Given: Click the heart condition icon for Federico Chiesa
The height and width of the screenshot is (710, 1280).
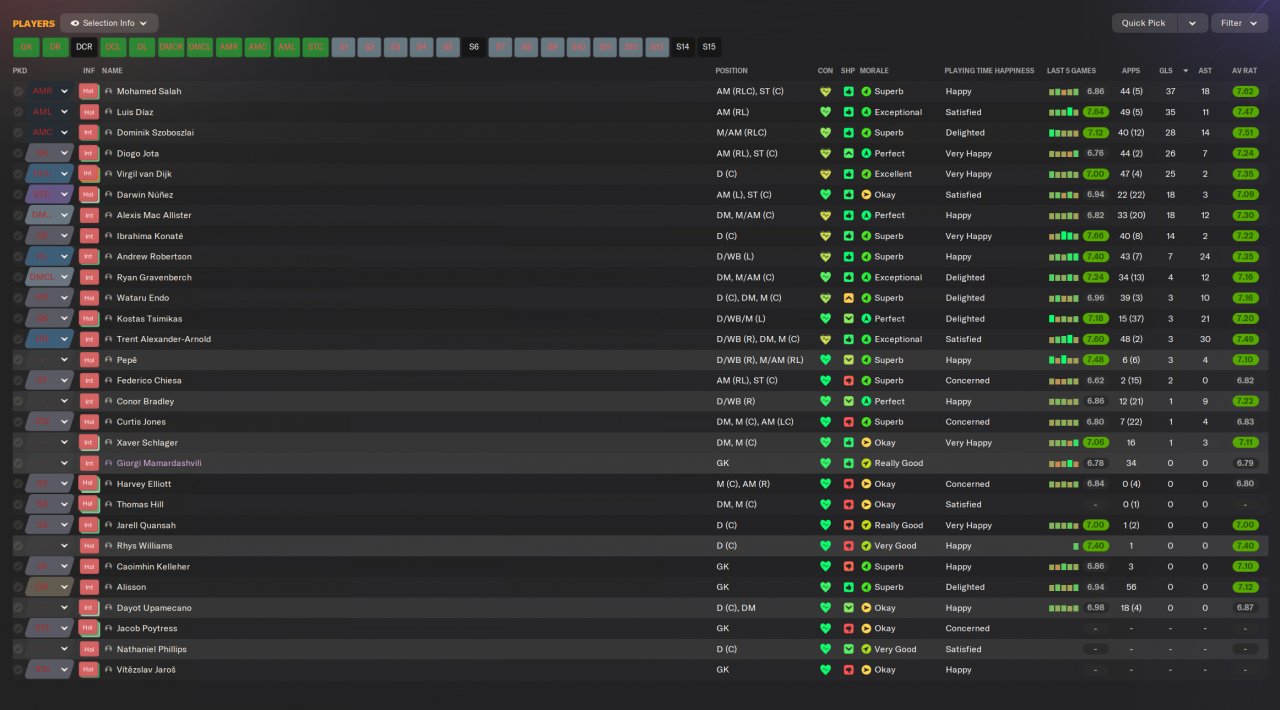Looking at the screenshot, I should (x=825, y=380).
